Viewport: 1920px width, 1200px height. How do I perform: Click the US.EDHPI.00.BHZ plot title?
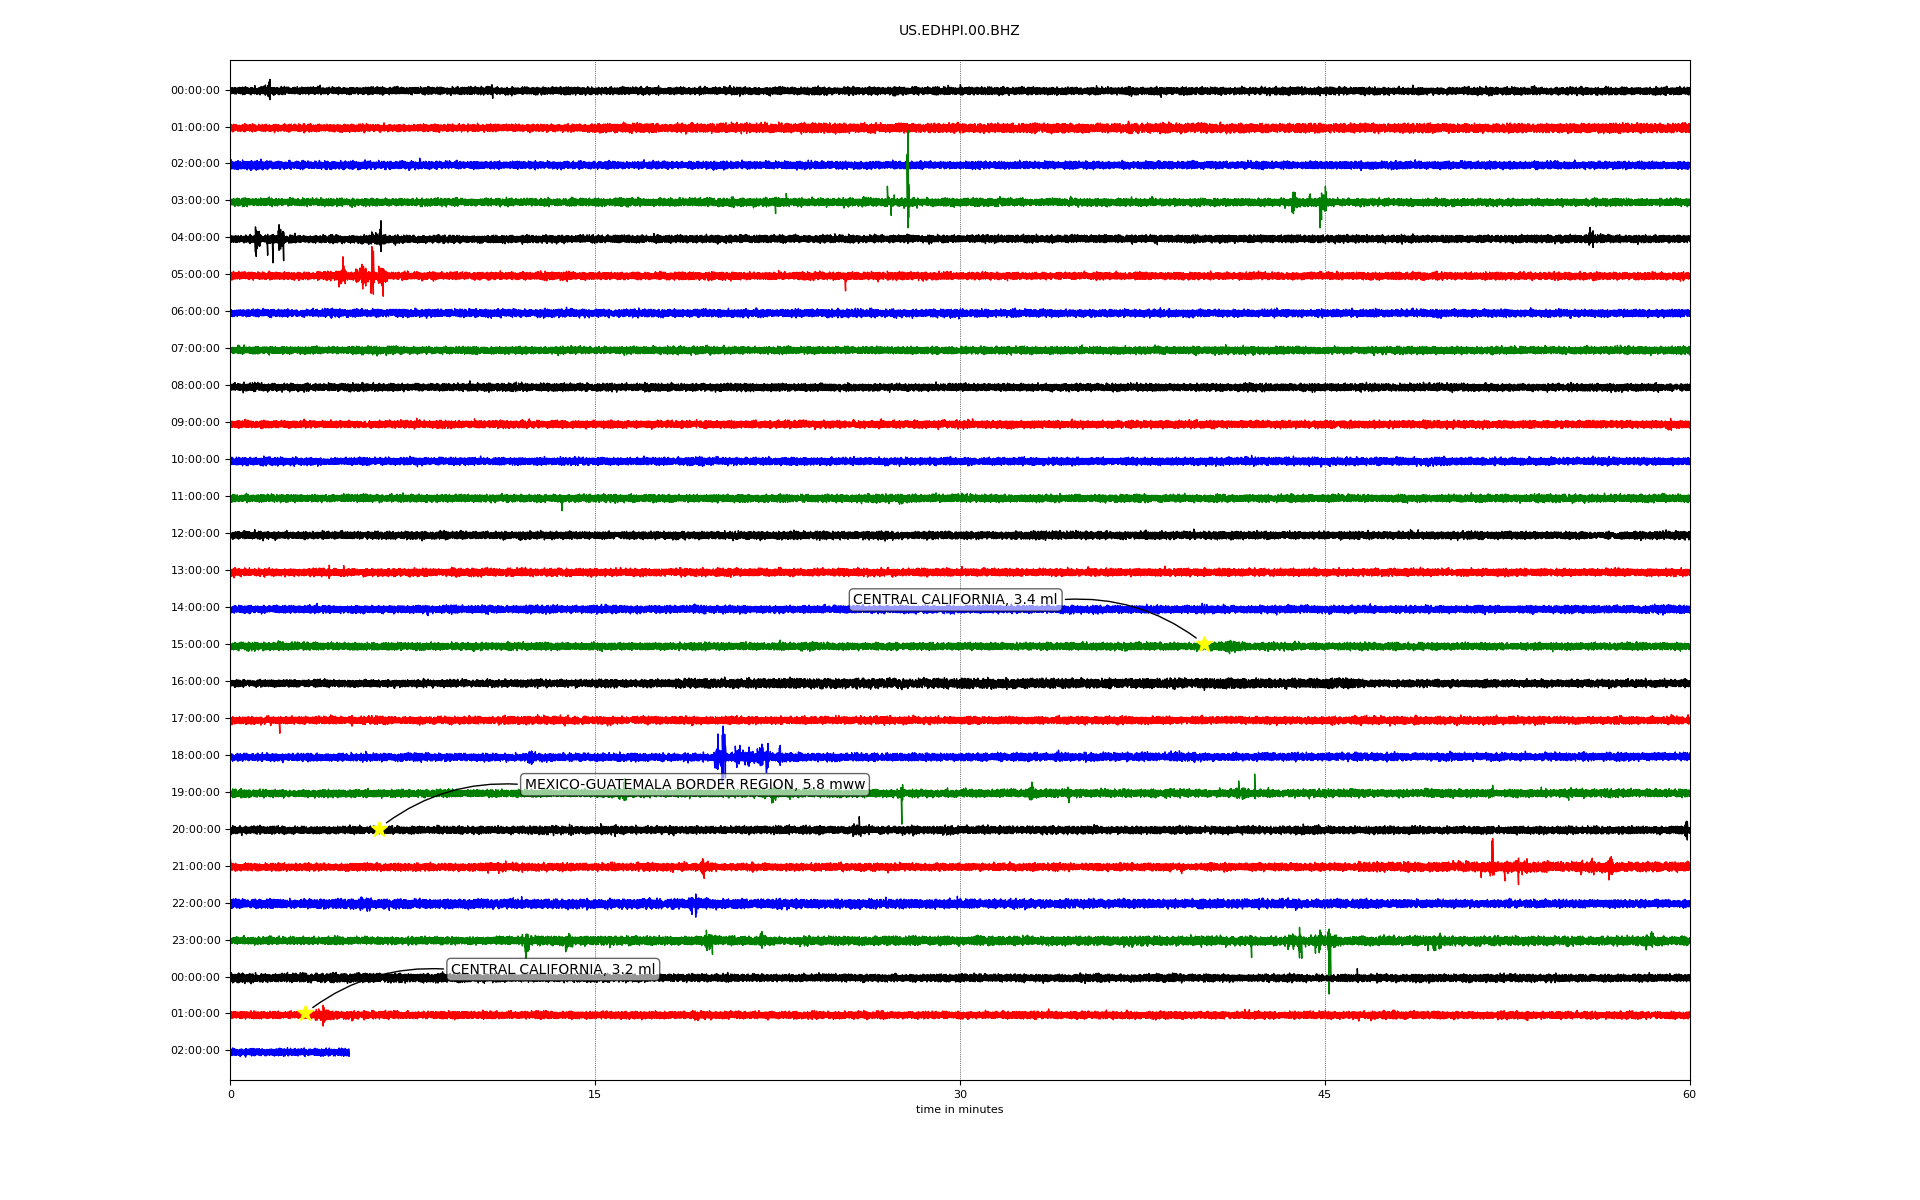click(958, 31)
